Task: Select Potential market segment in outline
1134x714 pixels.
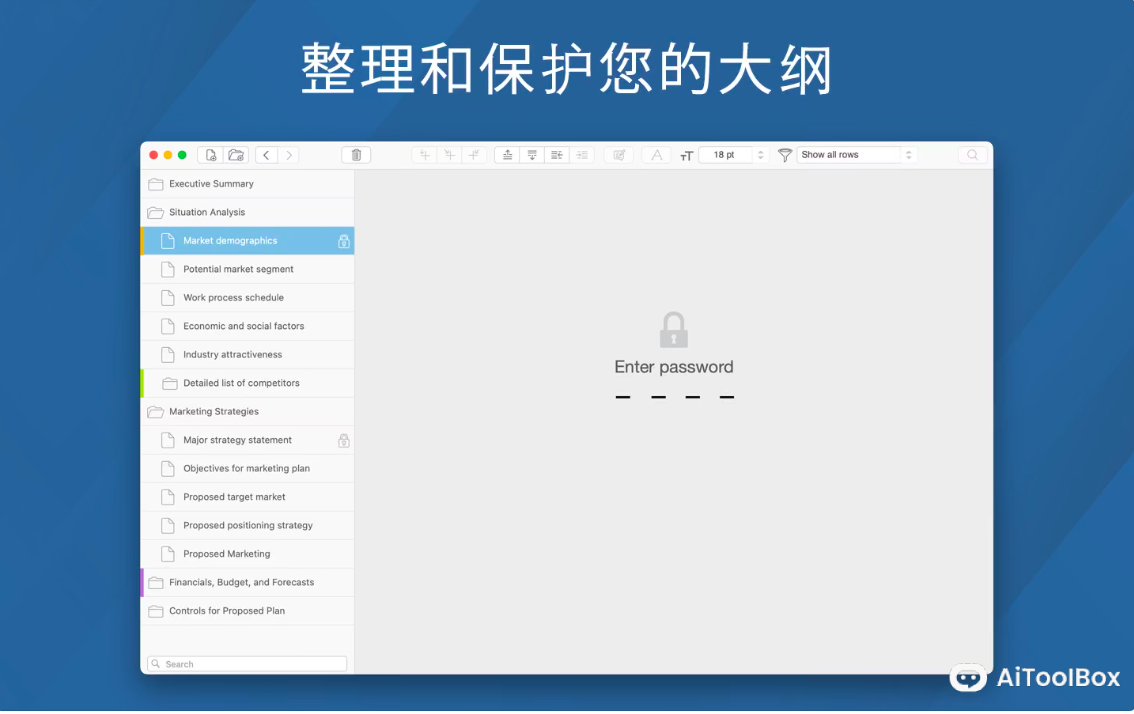Action: (238, 269)
